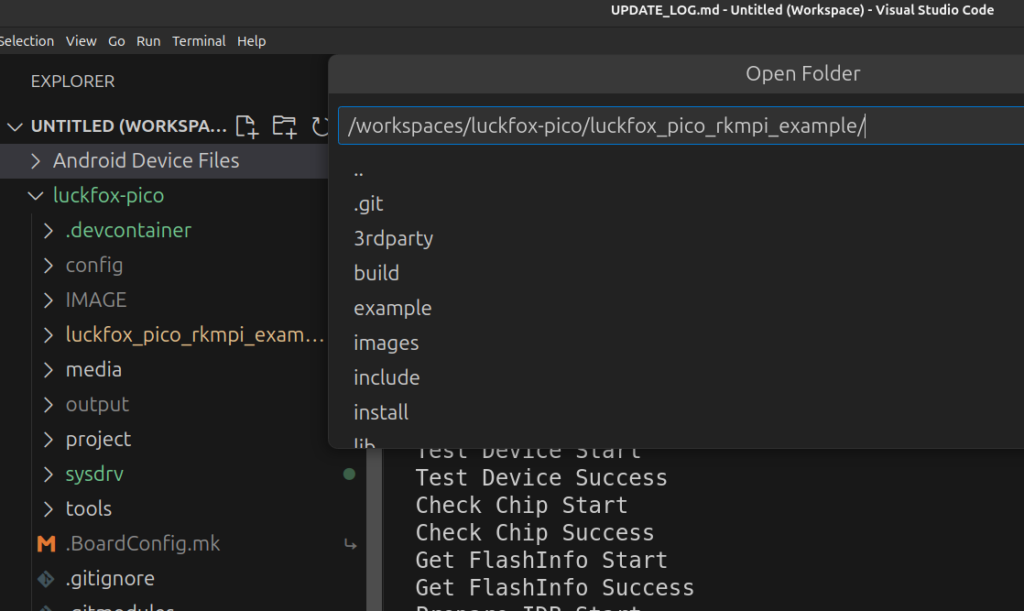Click the New Folder icon in Explorer
Image resolution: width=1024 pixels, height=611 pixels.
tap(284, 126)
